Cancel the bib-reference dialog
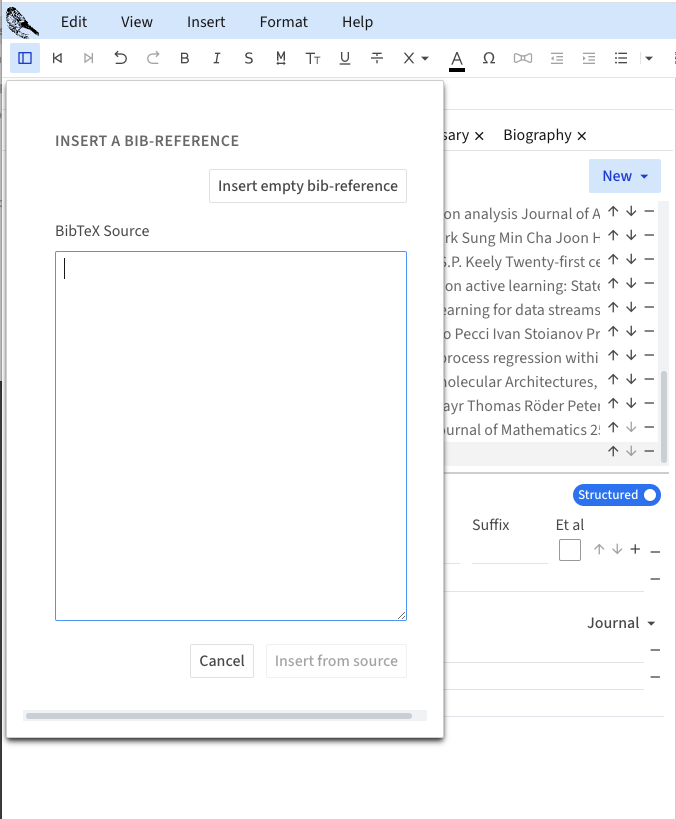 [x=222, y=661]
